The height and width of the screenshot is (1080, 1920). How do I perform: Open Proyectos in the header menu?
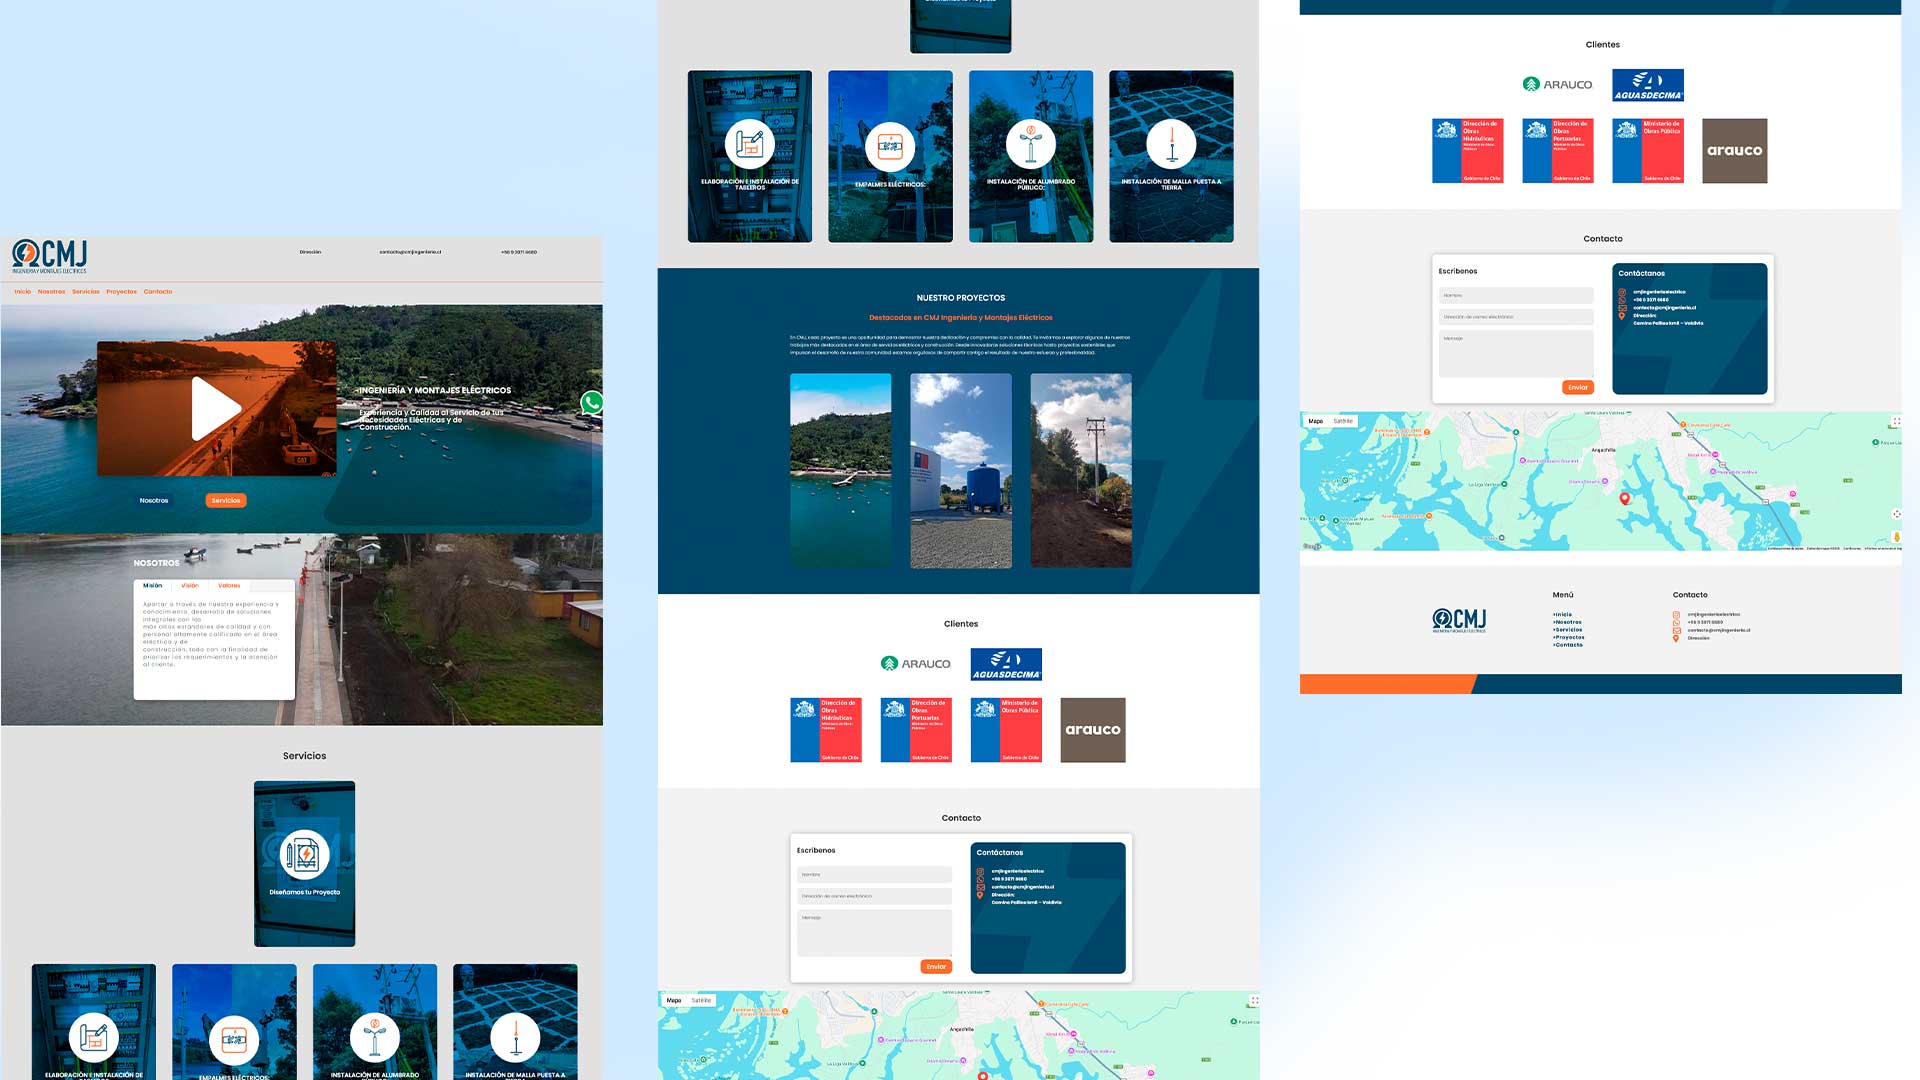(121, 292)
